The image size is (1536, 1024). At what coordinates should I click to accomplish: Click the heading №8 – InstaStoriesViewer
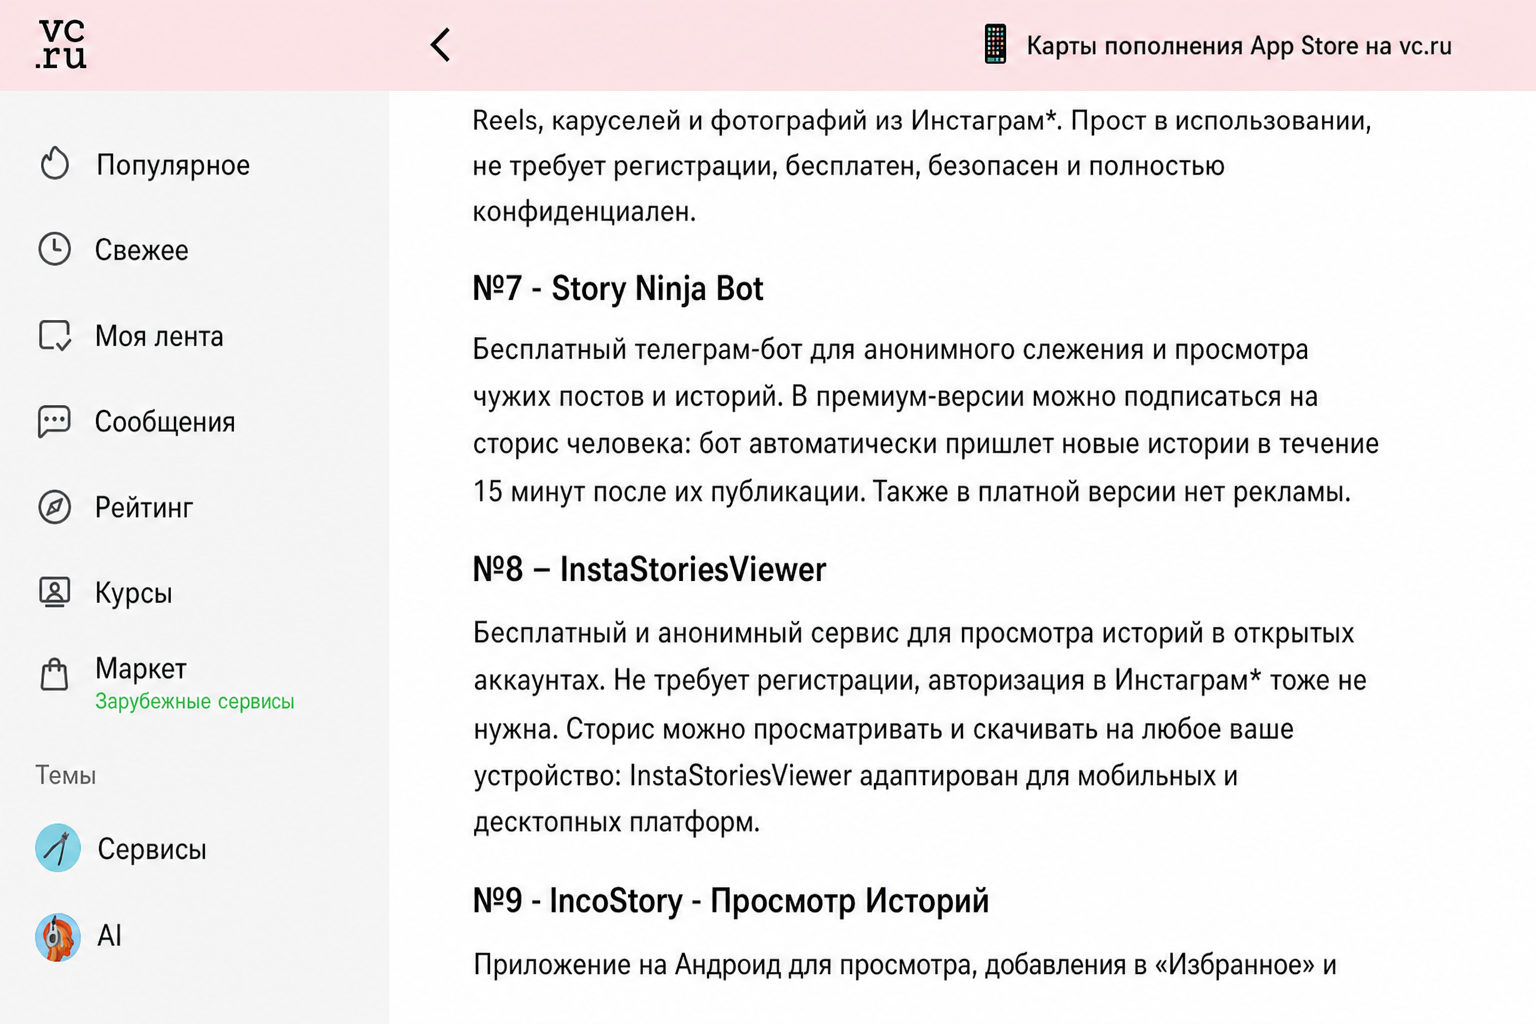[x=649, y=570]
